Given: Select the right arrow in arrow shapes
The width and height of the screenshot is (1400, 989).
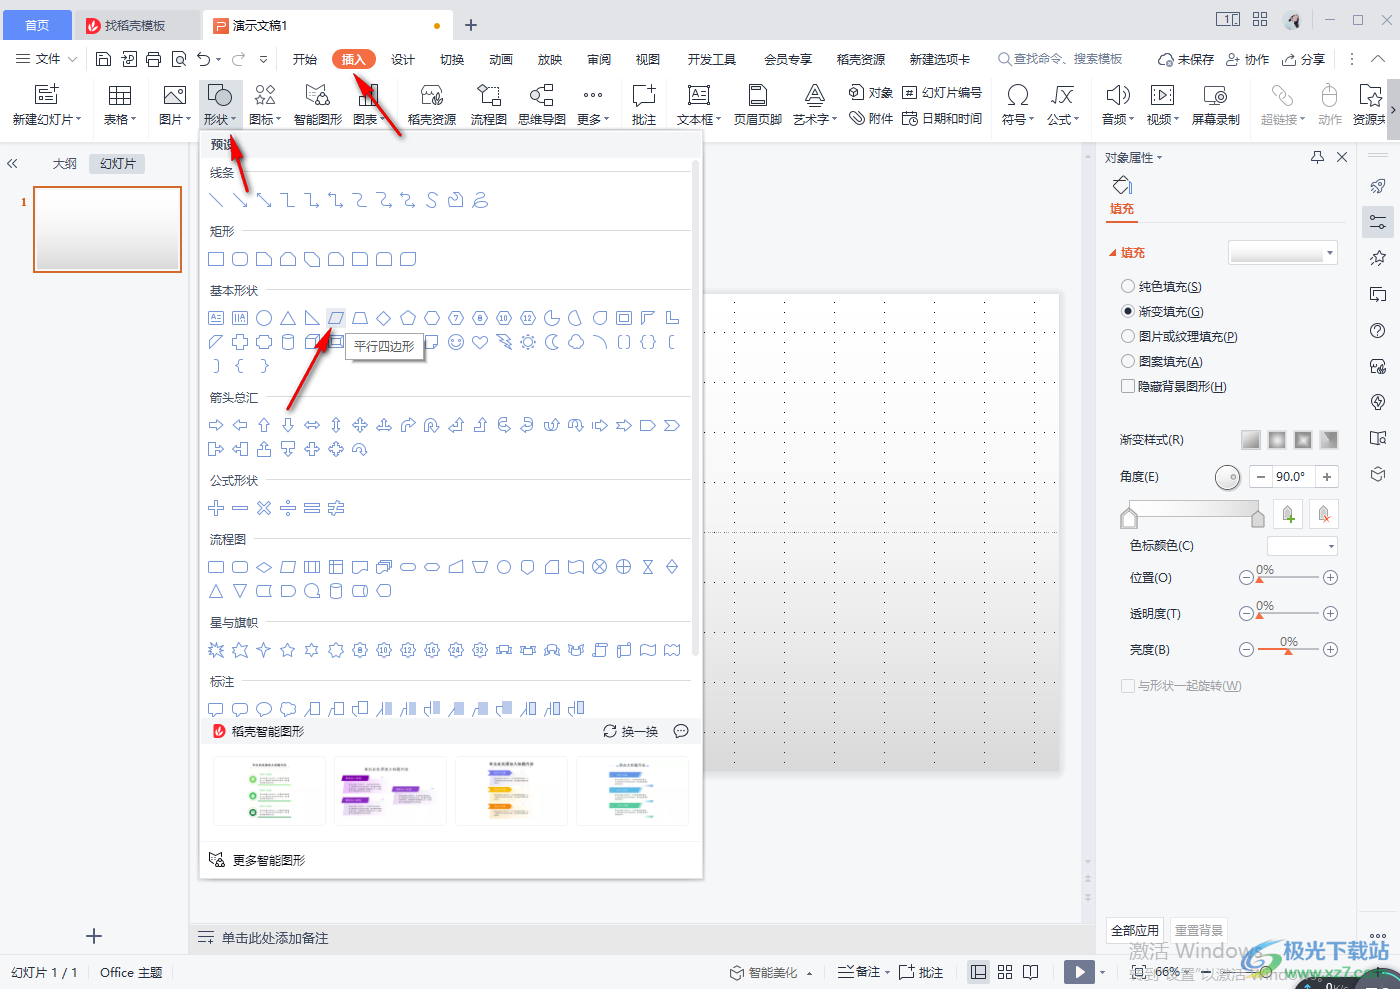Looking at the screenshot, I should (216, 425).
